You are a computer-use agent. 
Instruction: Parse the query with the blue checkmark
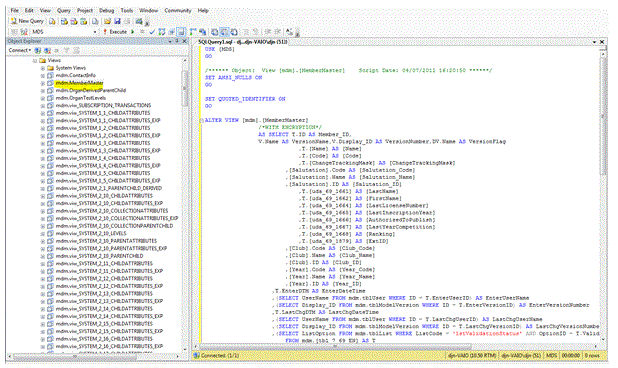click(152, 32)
